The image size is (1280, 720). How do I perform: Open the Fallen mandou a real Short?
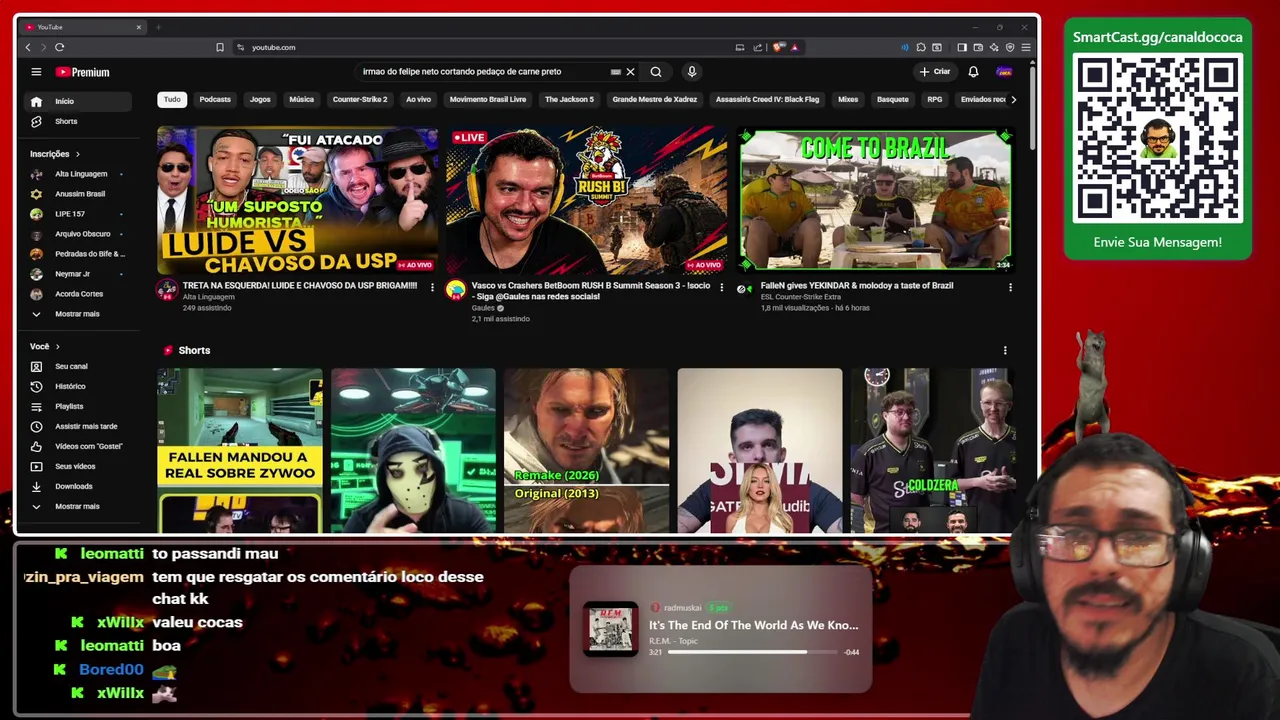pyautogui.click(x=240, y=450)
